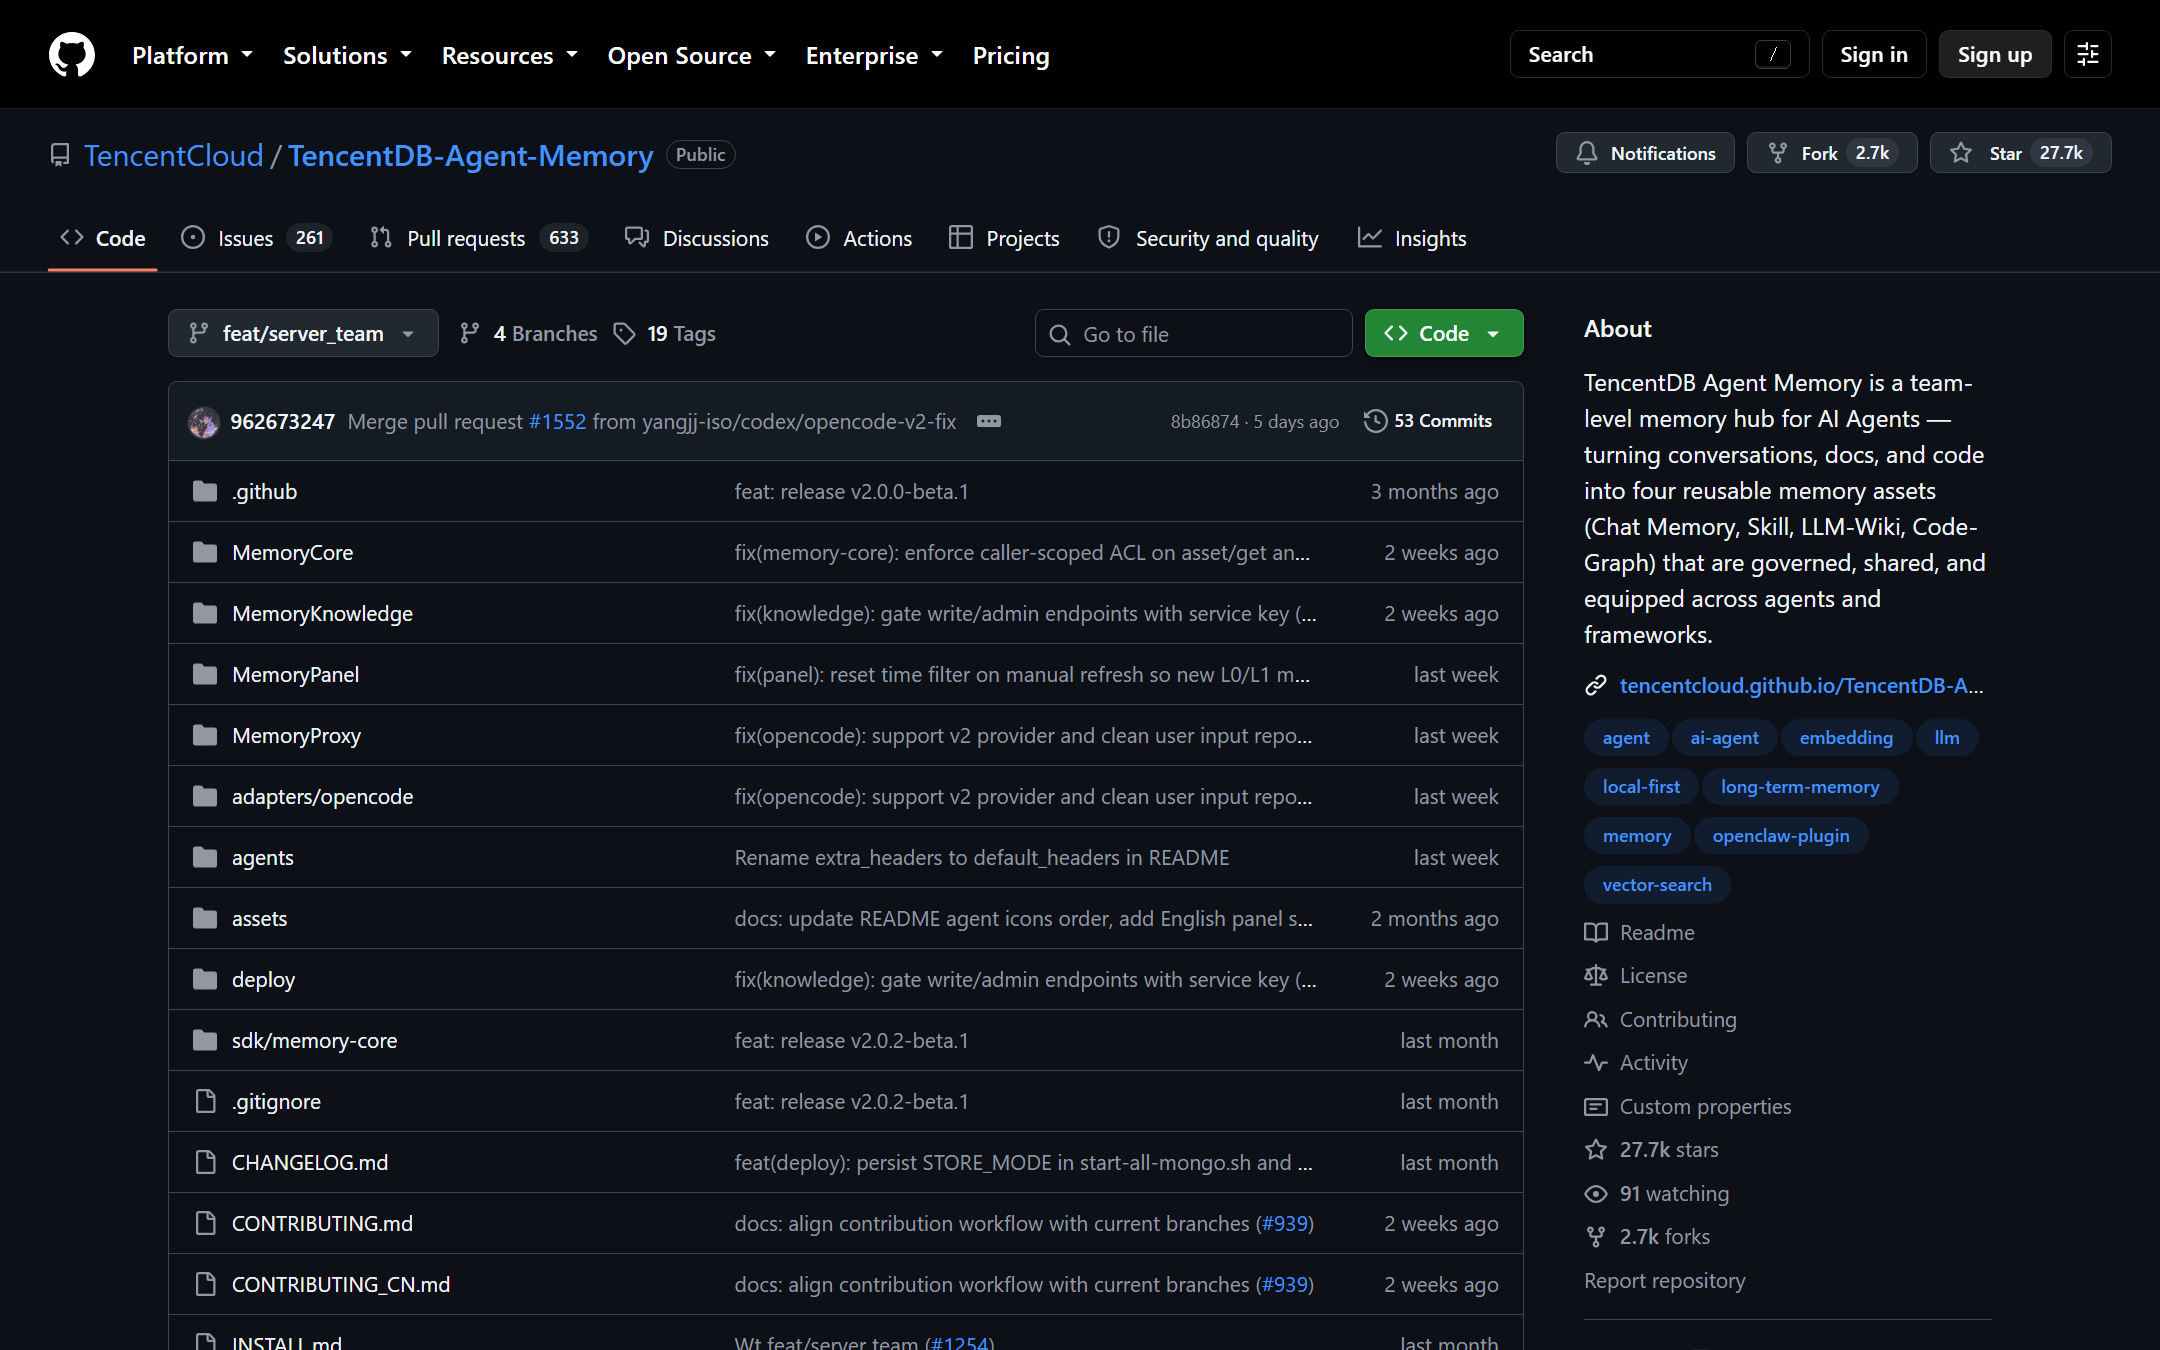Expand the Enterprise menu
Viewport: 2160px width, 1350px height.
pyautogui.click(x=874, y=55)
